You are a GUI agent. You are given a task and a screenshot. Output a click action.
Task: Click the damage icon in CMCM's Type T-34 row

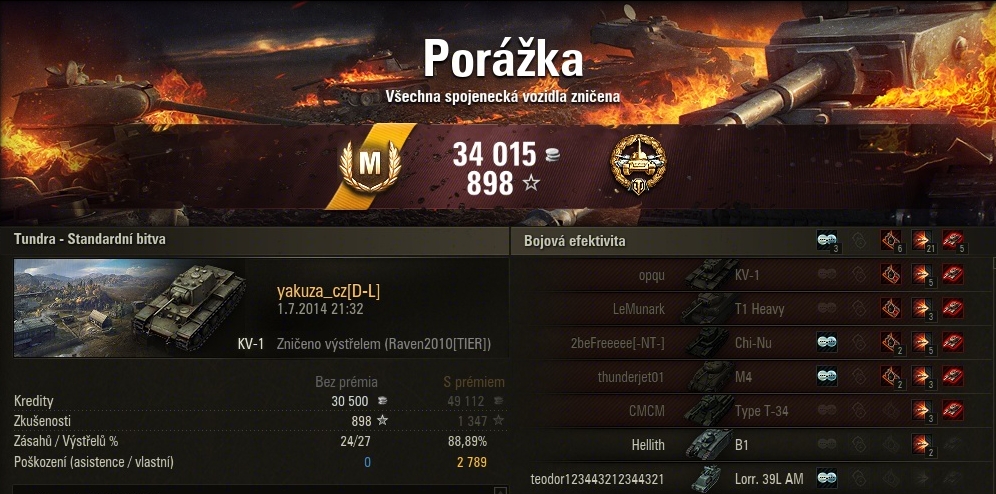pos(922,410)
